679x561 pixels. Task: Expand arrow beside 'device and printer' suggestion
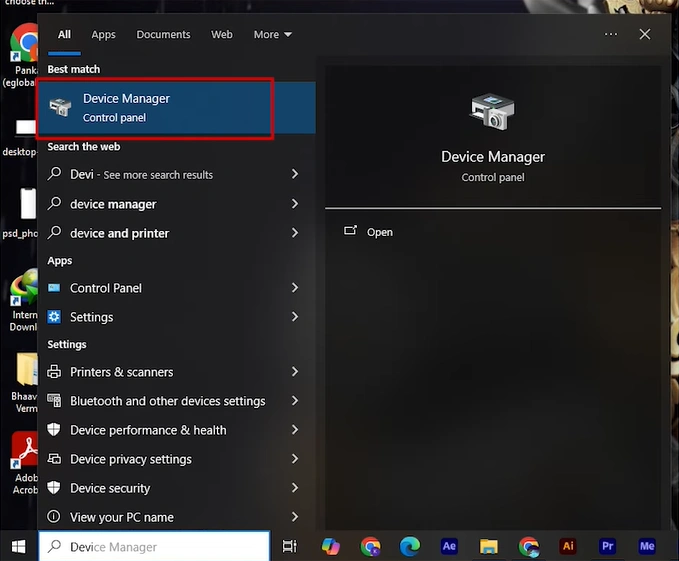(x=295, y=233)
